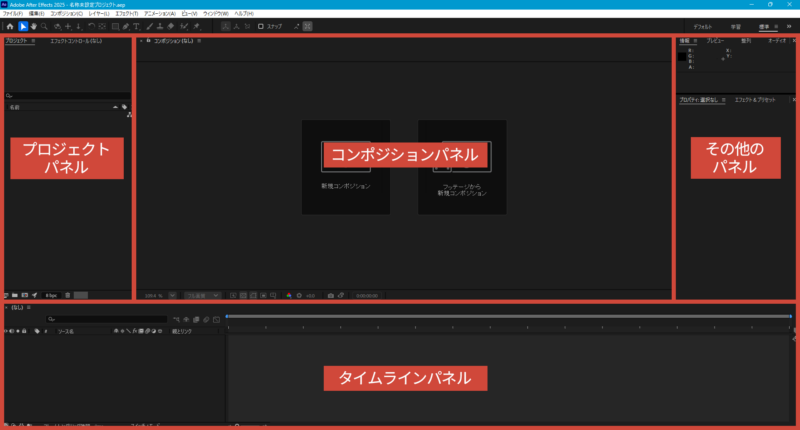The width and height of the screenshot is (800, 430).
Task: Toggle mask and shape path visibility
Action: tap(253, 295)
